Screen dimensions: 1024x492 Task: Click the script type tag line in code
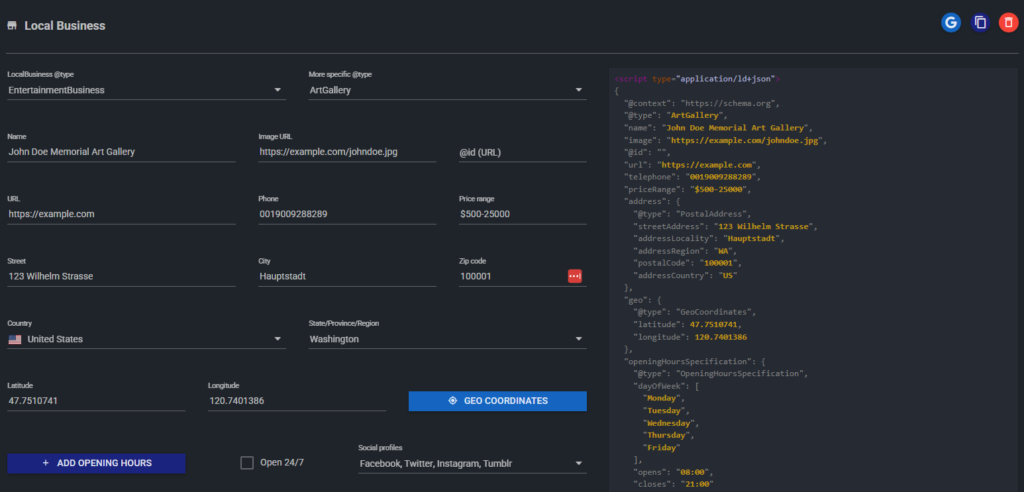(697, 78)
